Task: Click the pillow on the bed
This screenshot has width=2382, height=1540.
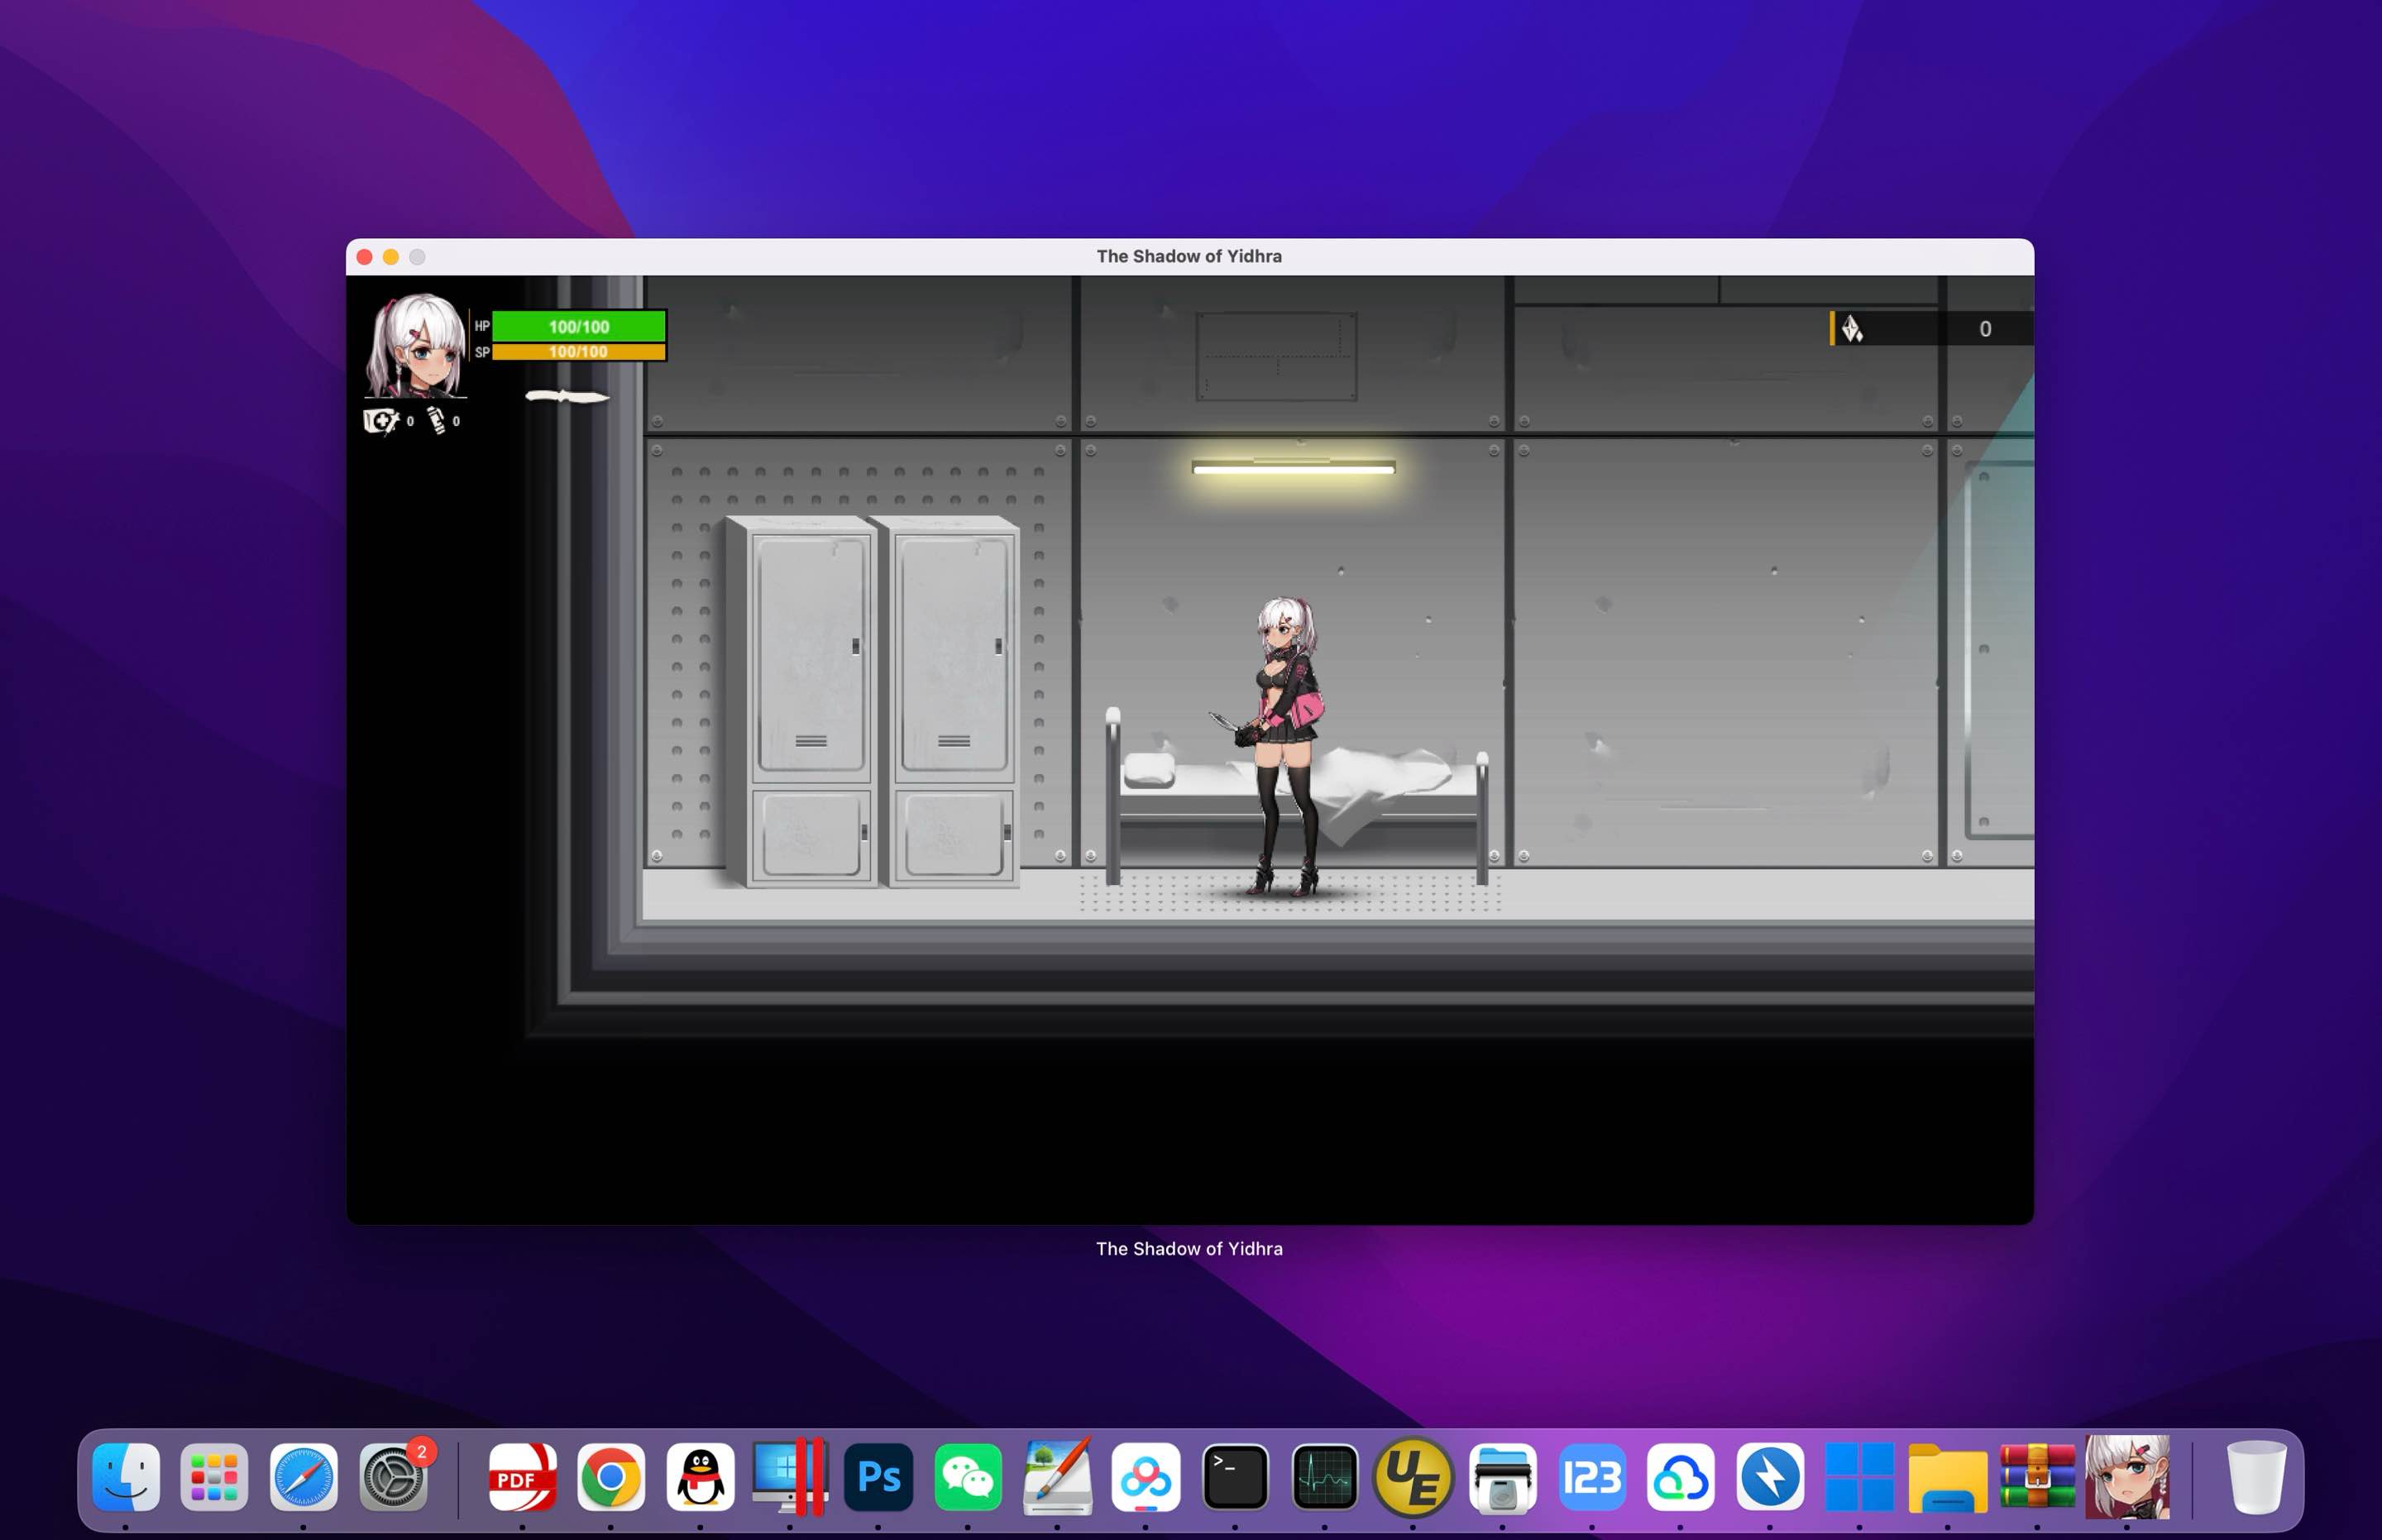Action: coord(1149,770)
